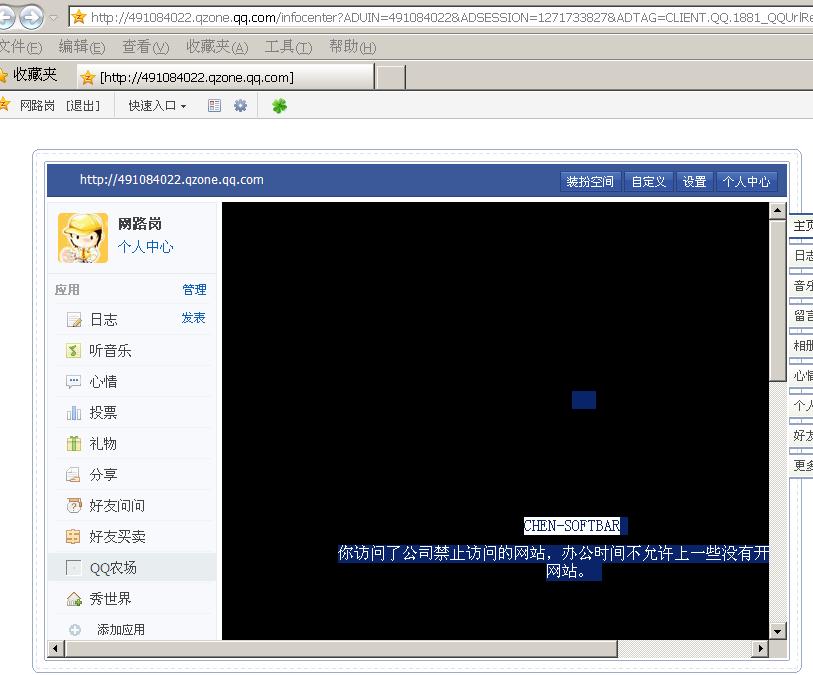Click the http://491084022.qzone.qq.com header address text

click(172, 180)
